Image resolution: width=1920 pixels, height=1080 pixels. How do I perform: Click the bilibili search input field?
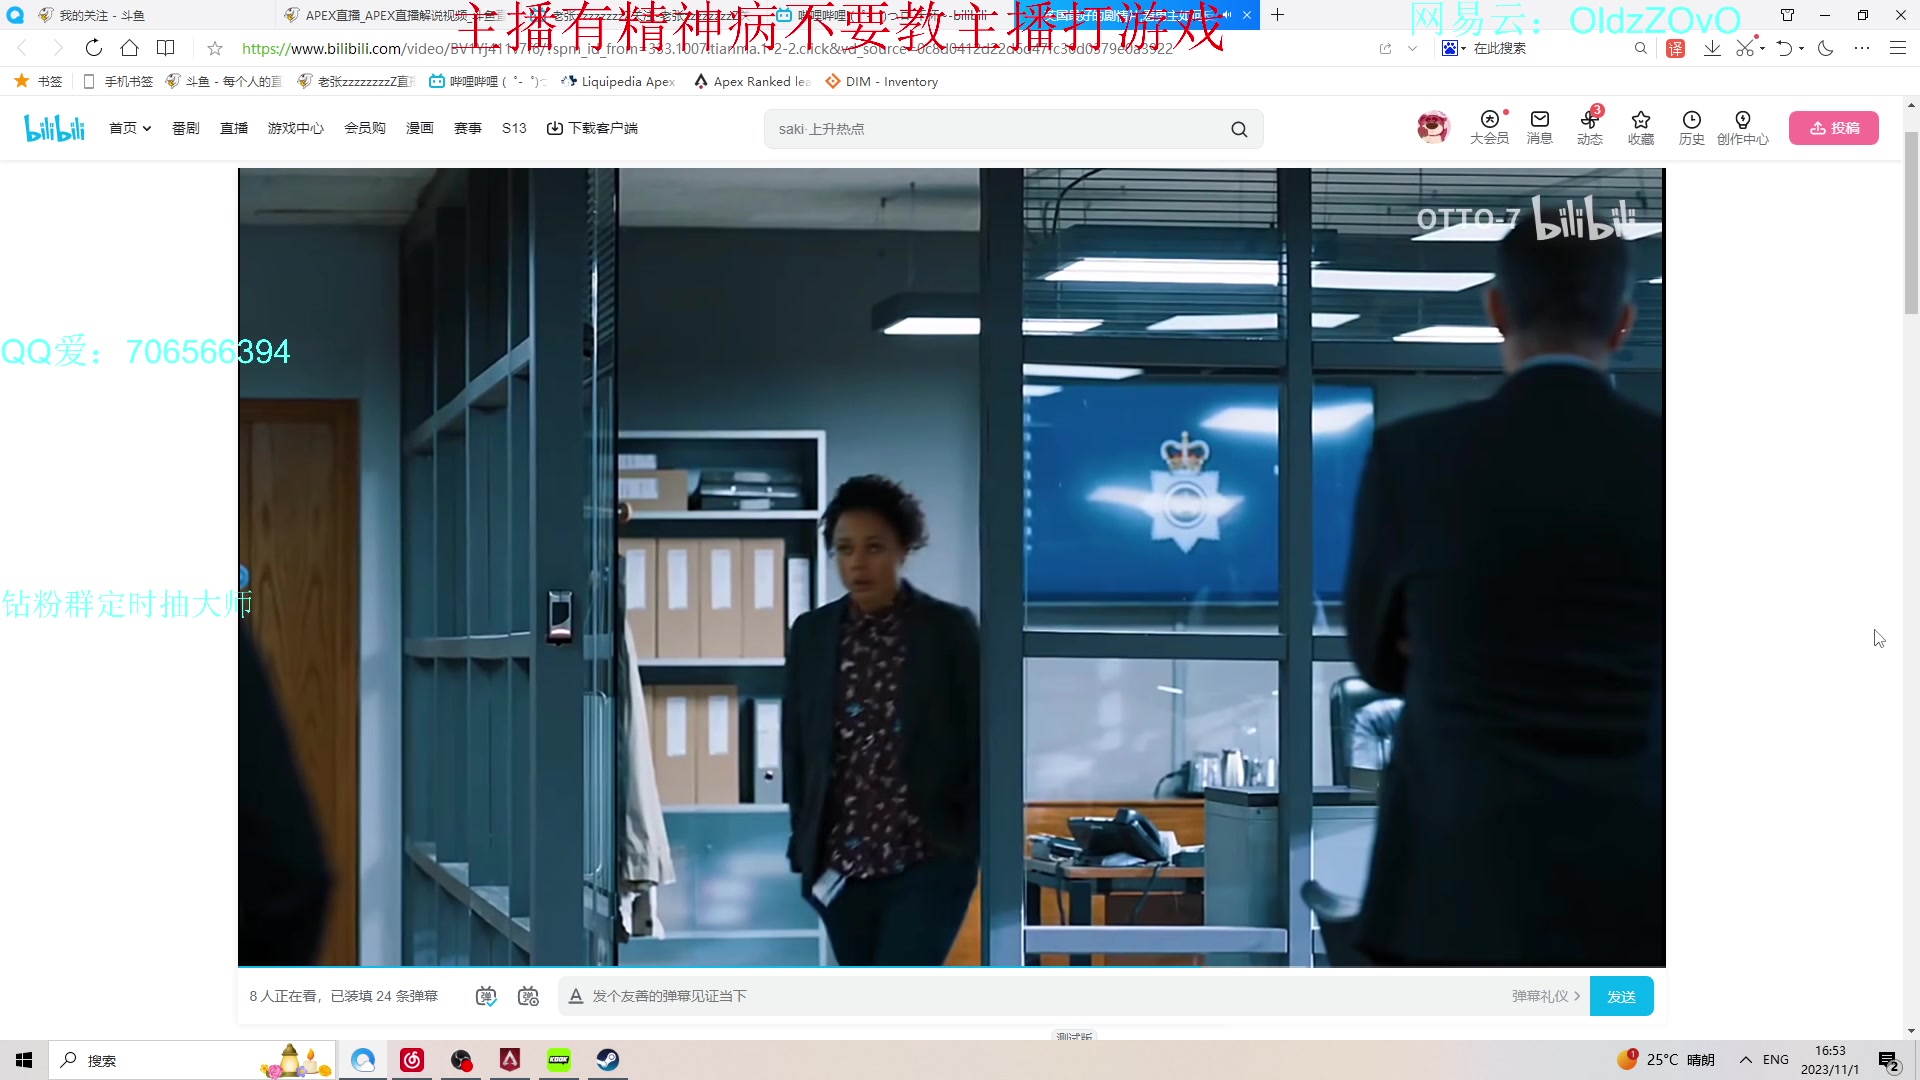[1000, 129]
